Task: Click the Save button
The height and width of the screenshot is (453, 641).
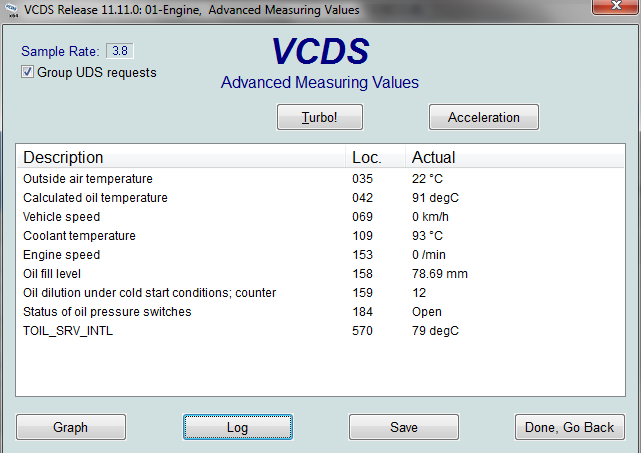Action: click(404, 427)
